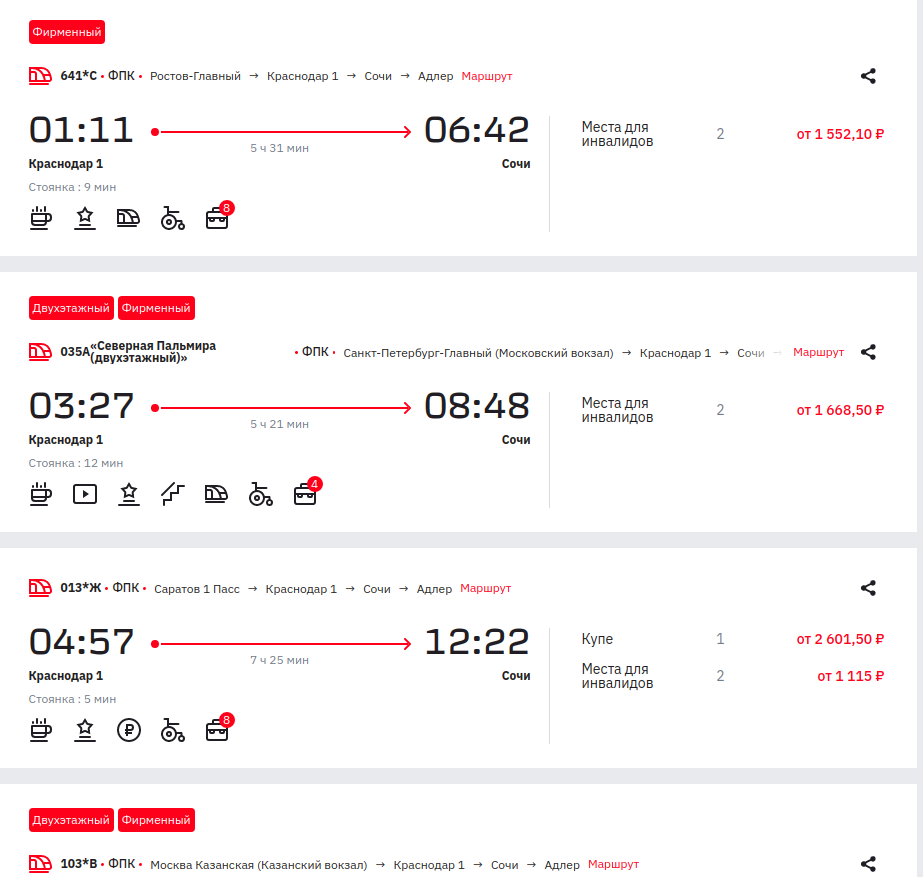923x877 pixels.
Task: Click the Двухэтажный badge on train 035А
Action: pos(71,308)
